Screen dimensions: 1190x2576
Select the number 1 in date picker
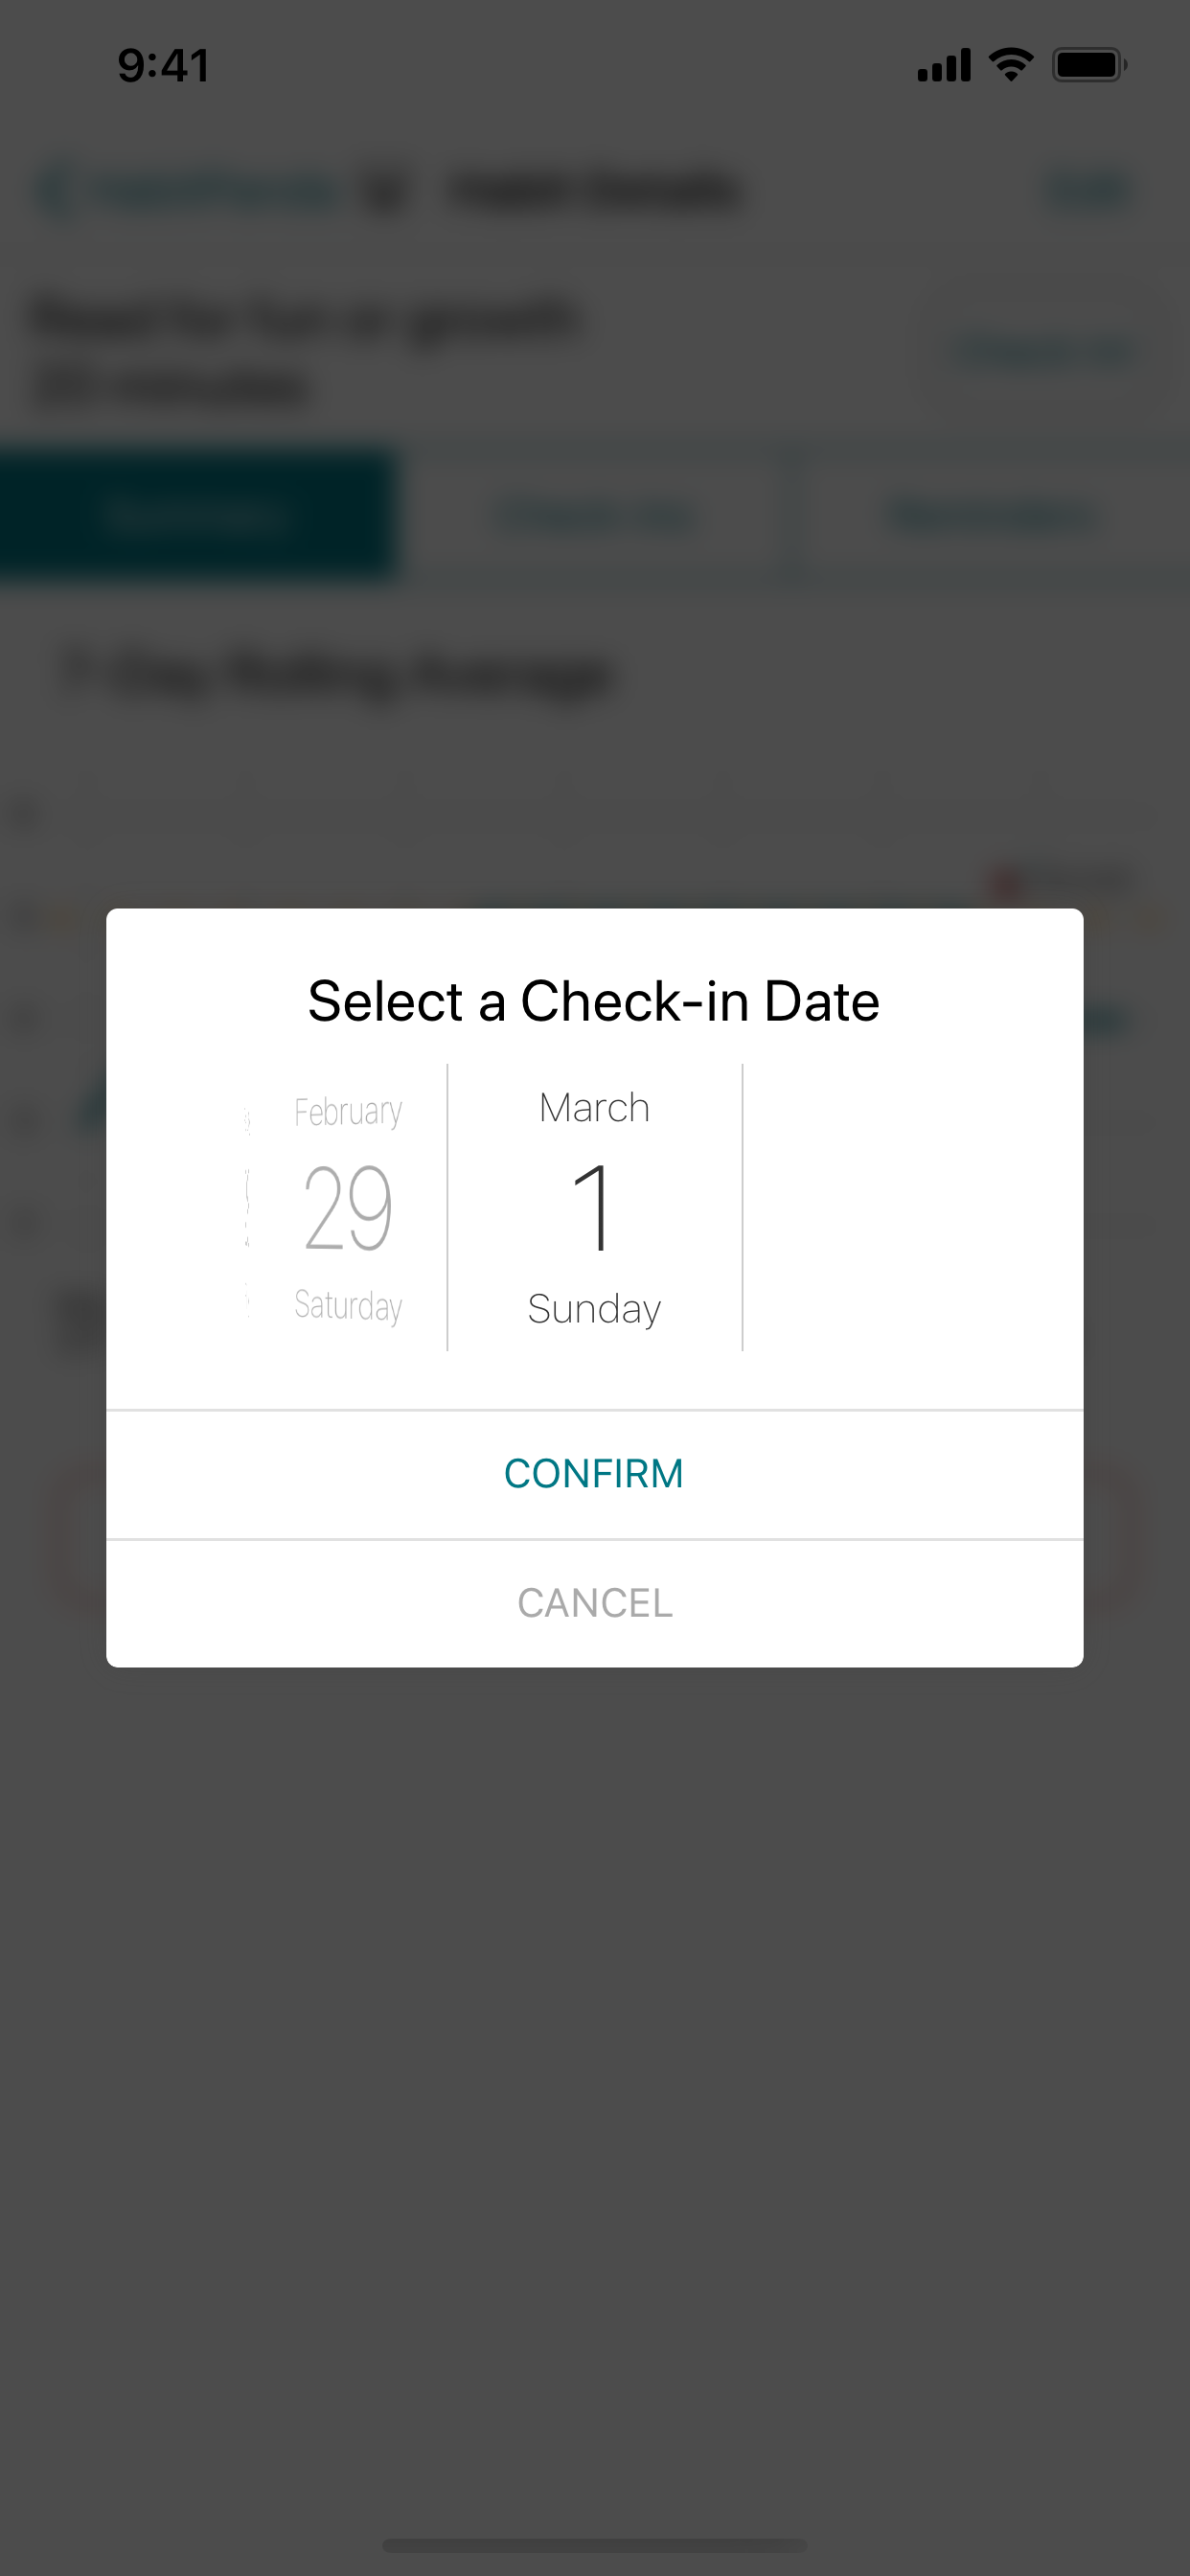(x=594, y=1208)
